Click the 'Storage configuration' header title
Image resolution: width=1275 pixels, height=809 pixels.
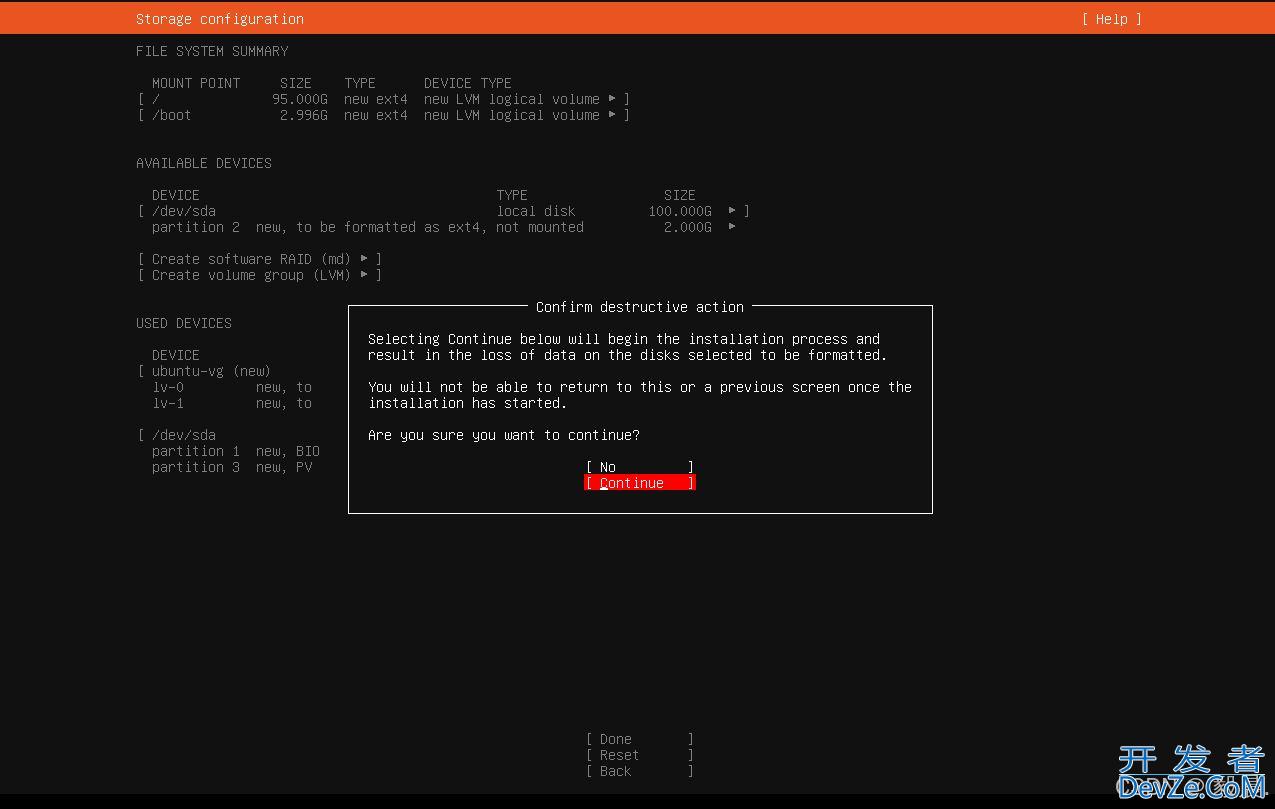pos(220,19)
